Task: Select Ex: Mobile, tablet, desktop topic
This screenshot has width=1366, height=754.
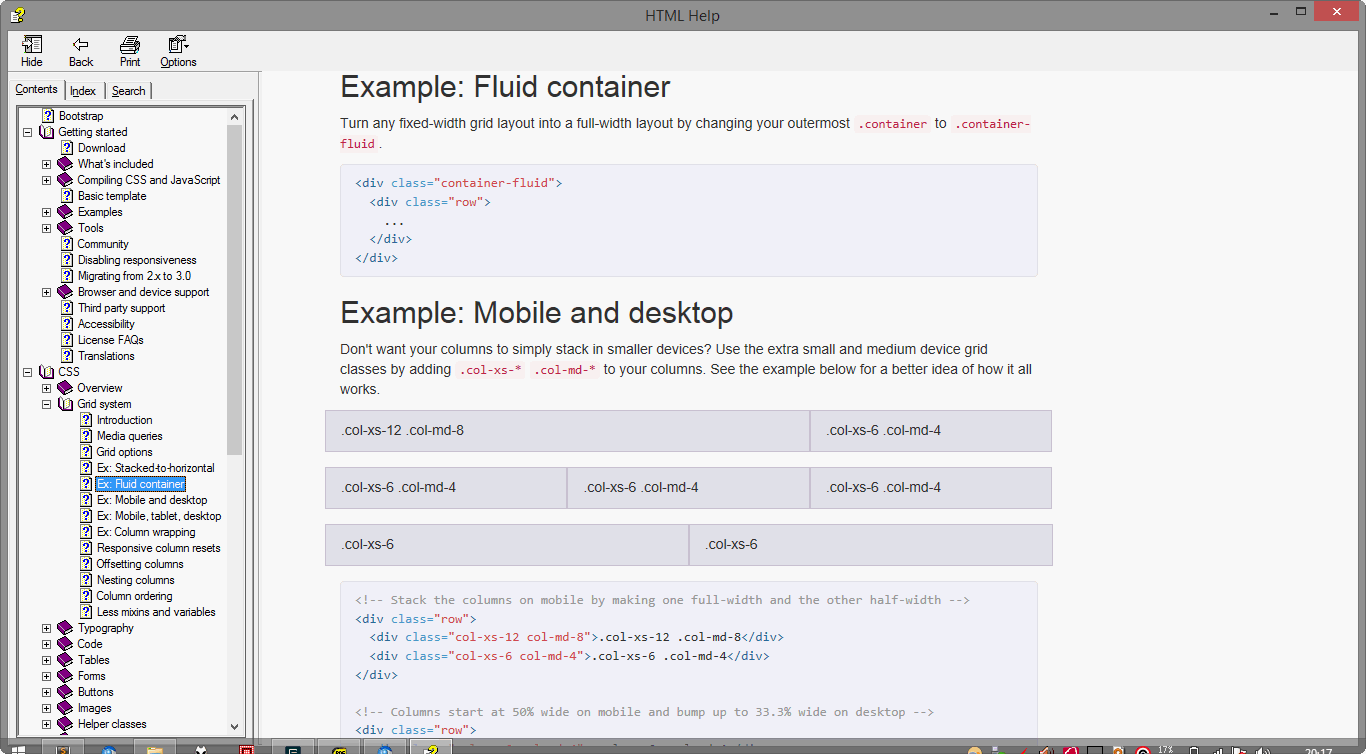Action: (159, 516)
